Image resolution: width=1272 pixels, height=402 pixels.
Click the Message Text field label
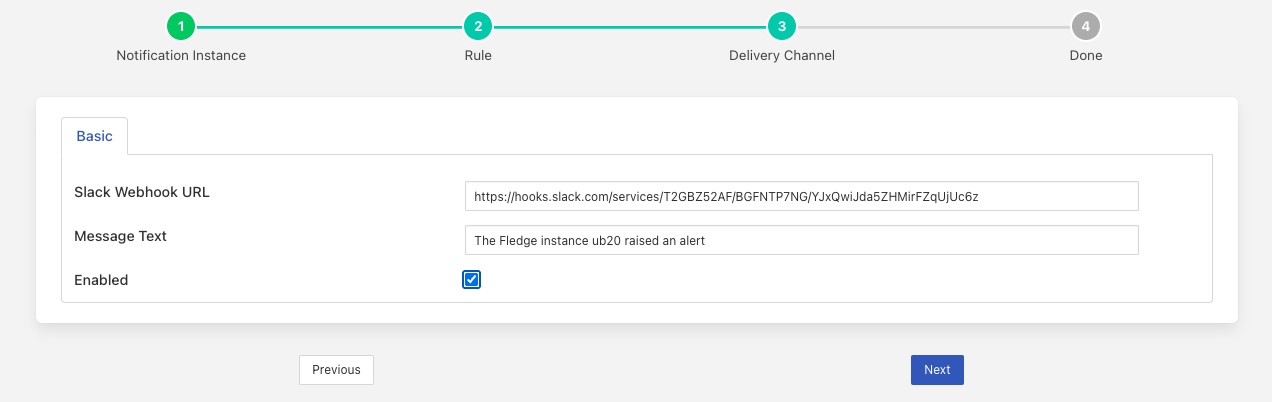point(120,236)
